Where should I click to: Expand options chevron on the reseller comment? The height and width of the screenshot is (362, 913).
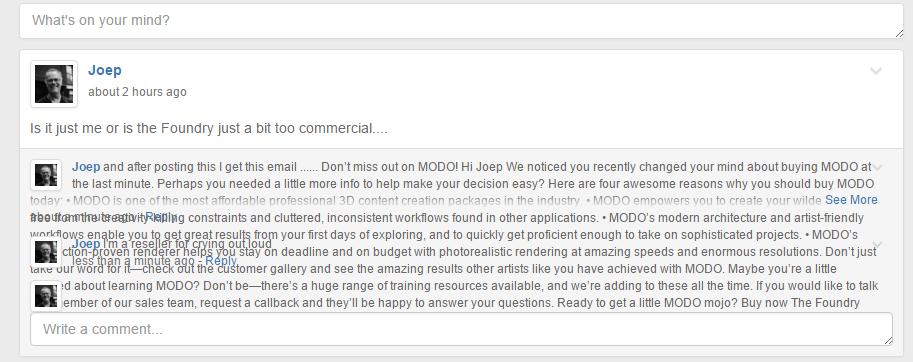pyautogui.click(x=877, y=244)
